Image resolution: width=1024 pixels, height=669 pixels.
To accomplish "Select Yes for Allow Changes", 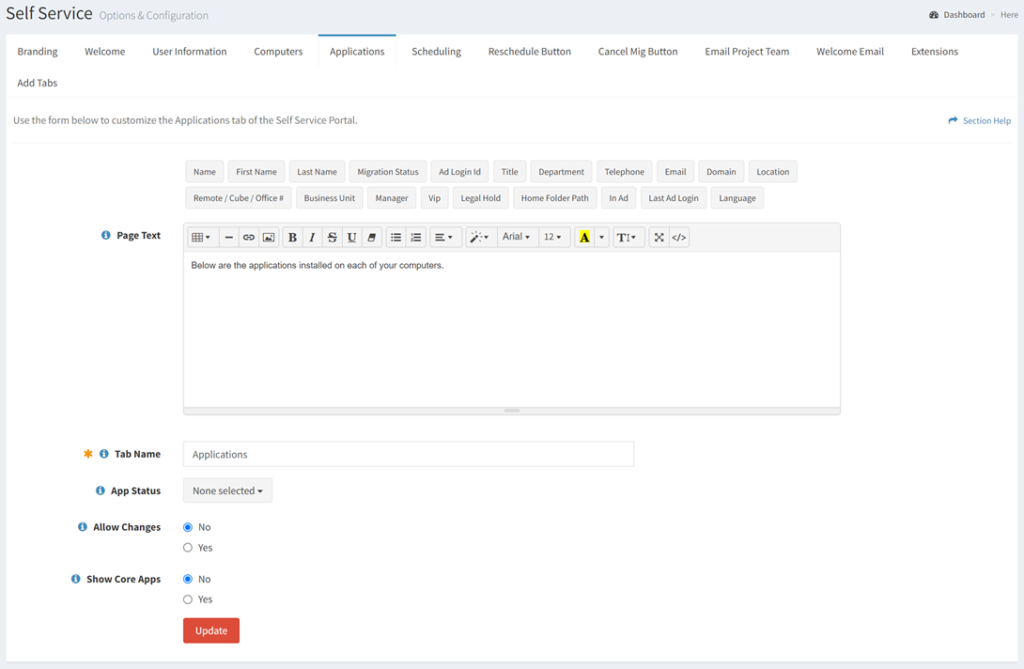I will (x=187, y=547).
